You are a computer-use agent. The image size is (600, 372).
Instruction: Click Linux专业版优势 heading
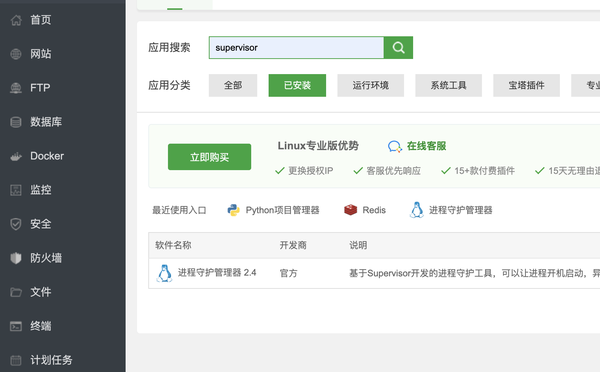(318, 146)
